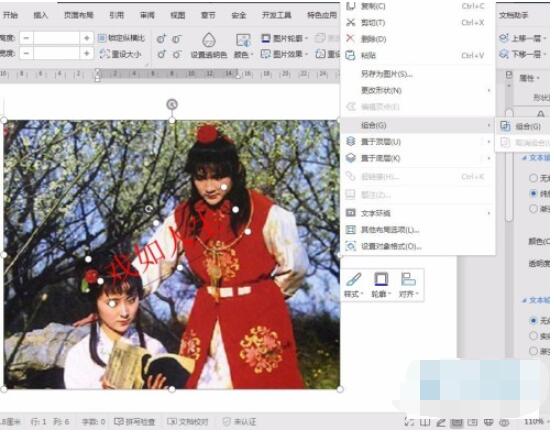
Task: Select the third text outline radio option
Action: (x=534, y=351)
